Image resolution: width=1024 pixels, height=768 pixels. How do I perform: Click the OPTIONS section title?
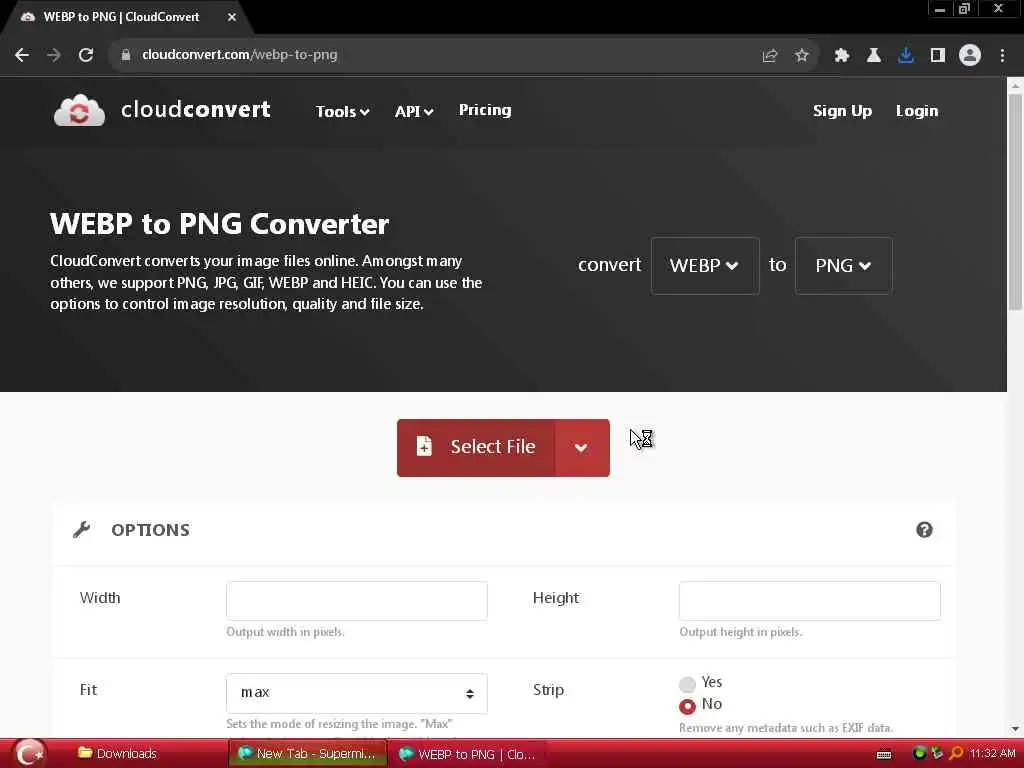[150, 530]
